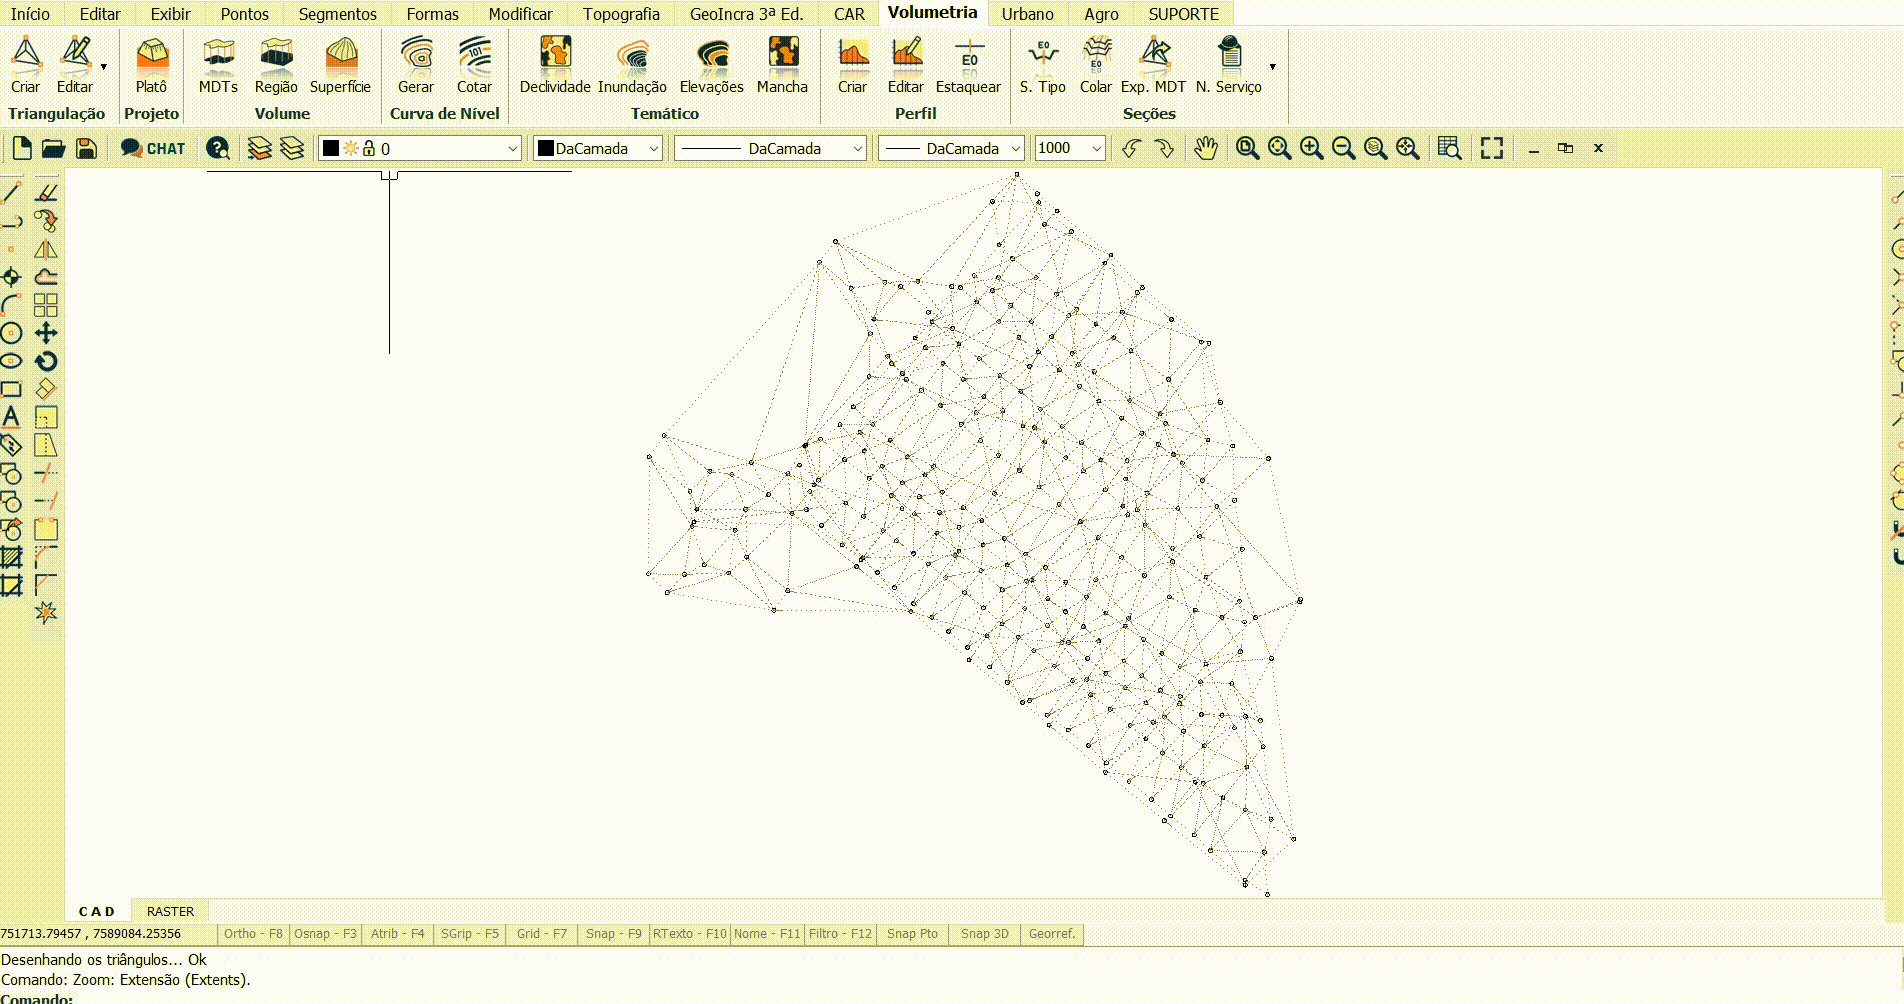The image size is (1904, 1004).
Task: Open the RASTER tab
Action: (x=170, y=911)
